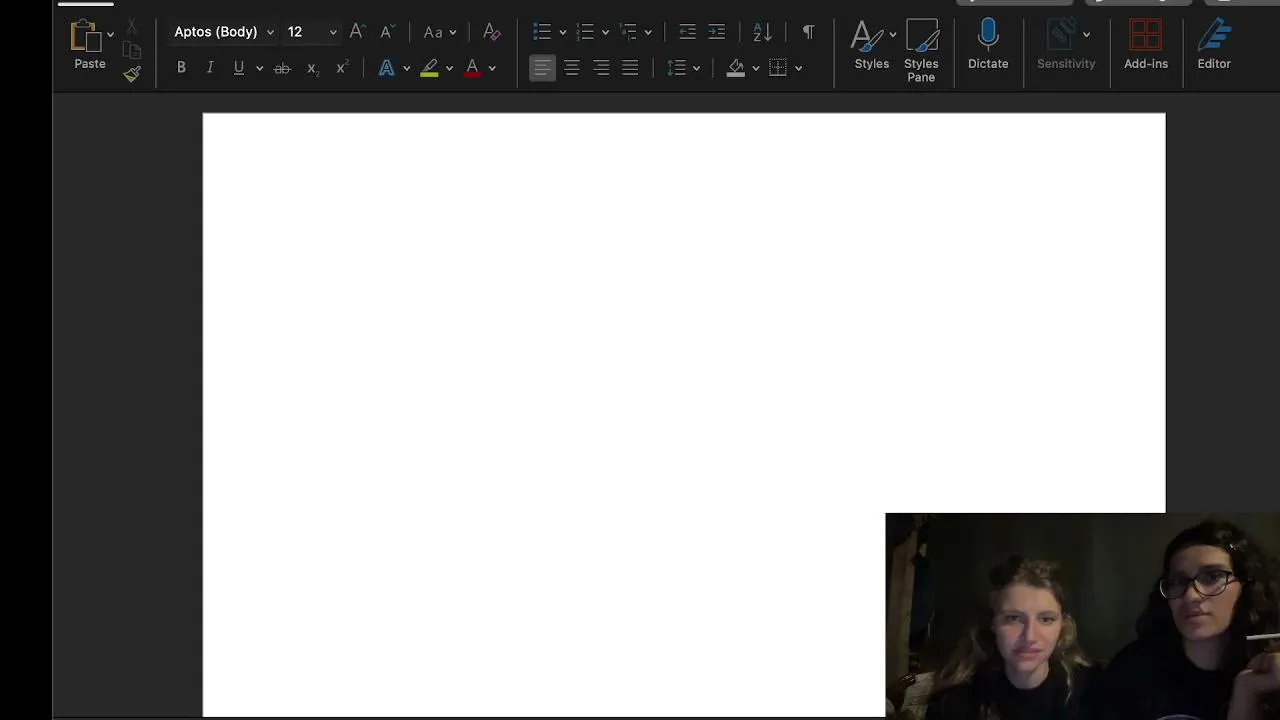Toggle italic formatting
The height and width of the screenshot is (720, 1280).
210,68
